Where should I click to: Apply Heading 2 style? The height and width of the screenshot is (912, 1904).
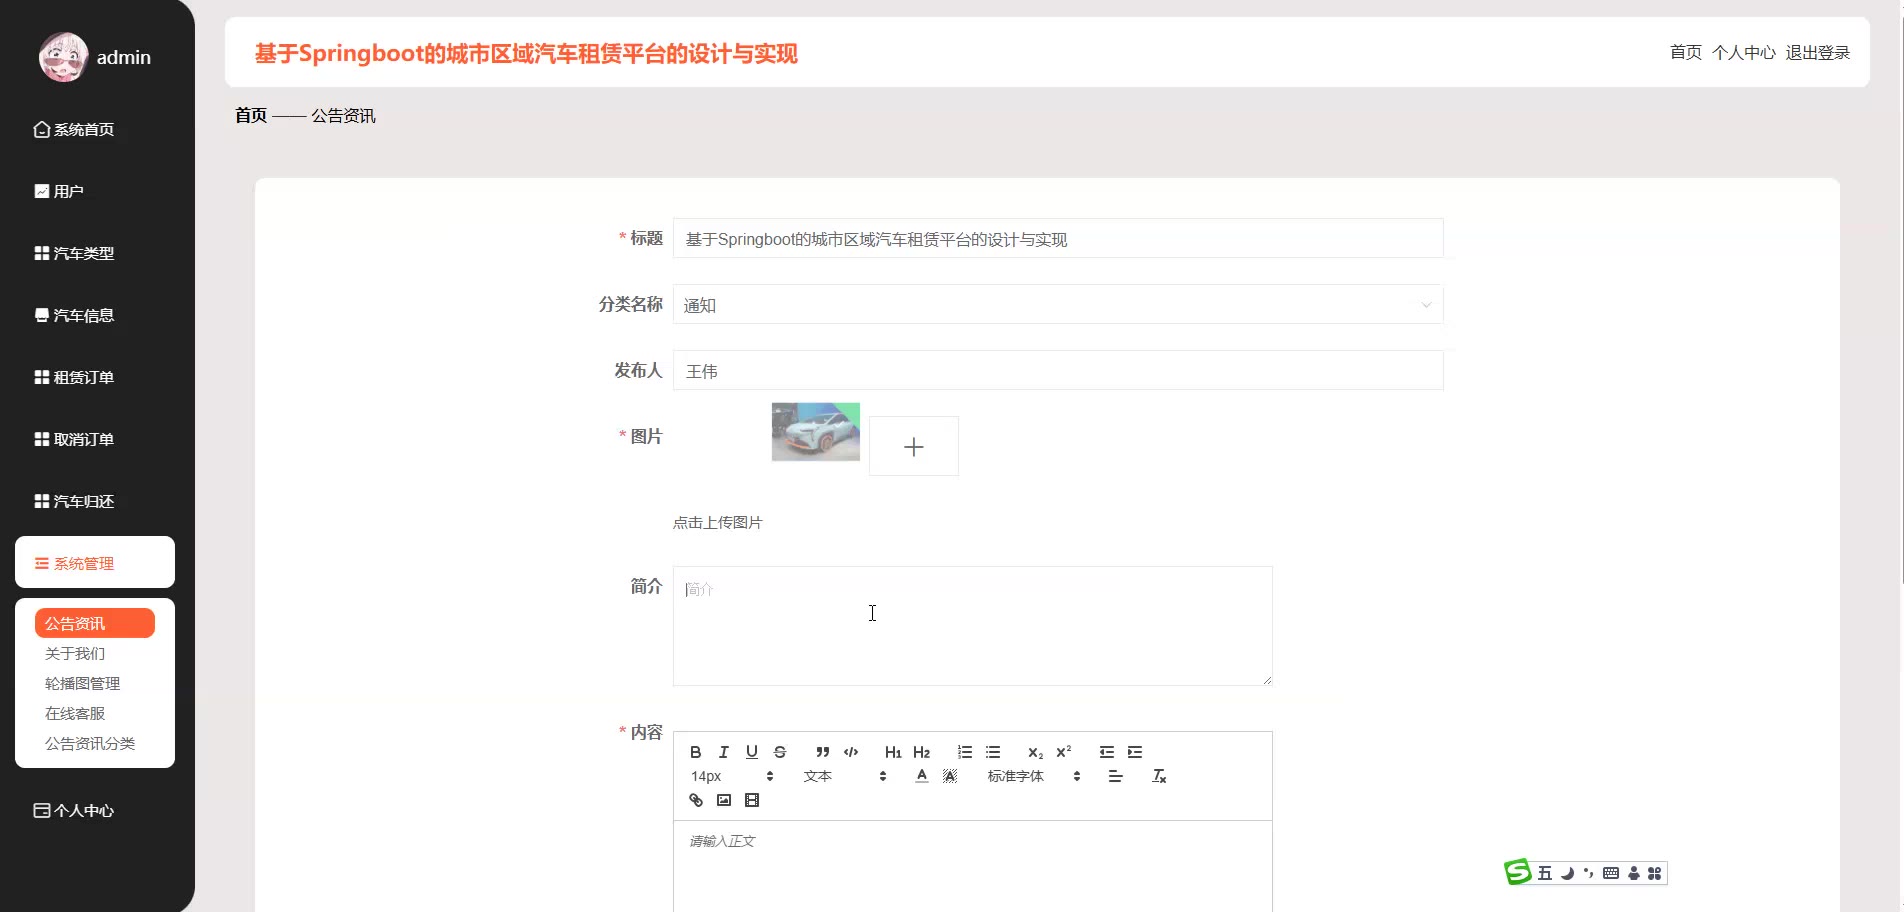pos(921,752)
